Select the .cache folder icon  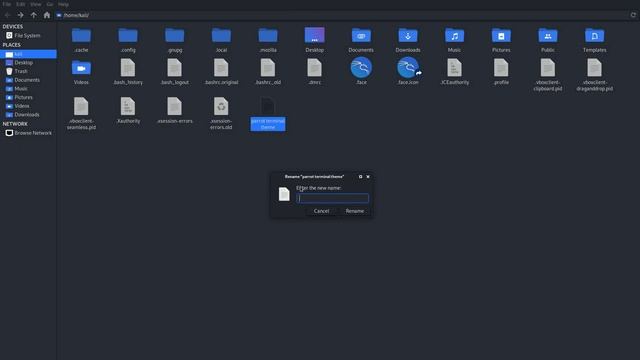(81, 36)
